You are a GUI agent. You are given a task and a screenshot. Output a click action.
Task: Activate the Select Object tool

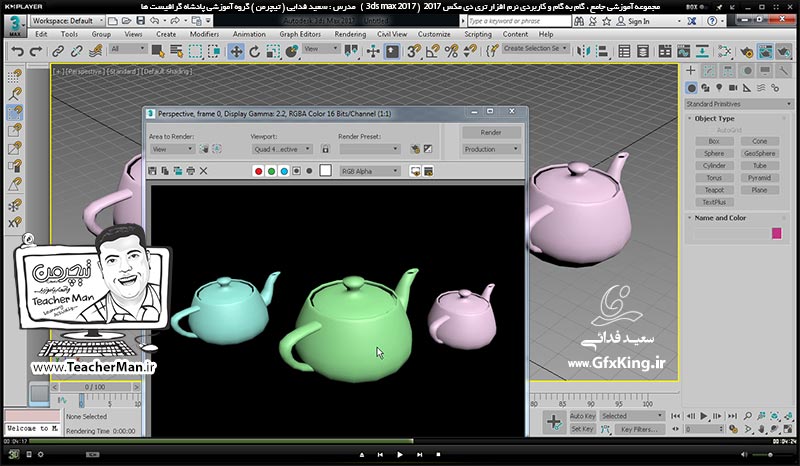click(158, 51)
